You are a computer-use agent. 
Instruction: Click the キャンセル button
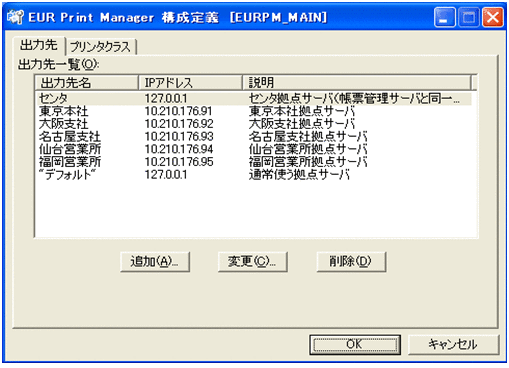[x=454, y=344]
